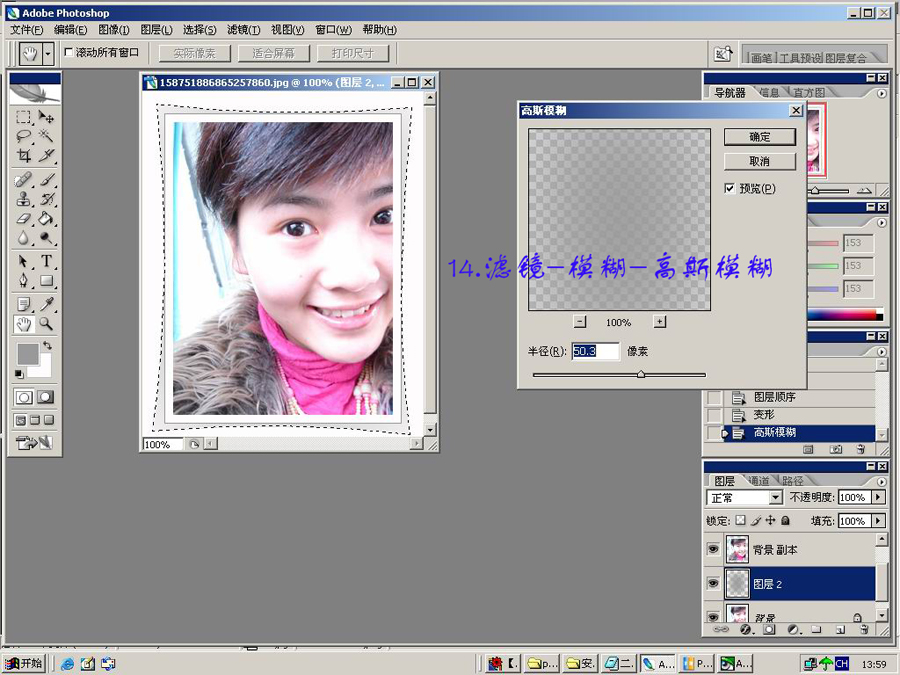Select the Rectangular Marquee tool
The height and width of the screenshot is (675, 900).
(x=24, y=117)
